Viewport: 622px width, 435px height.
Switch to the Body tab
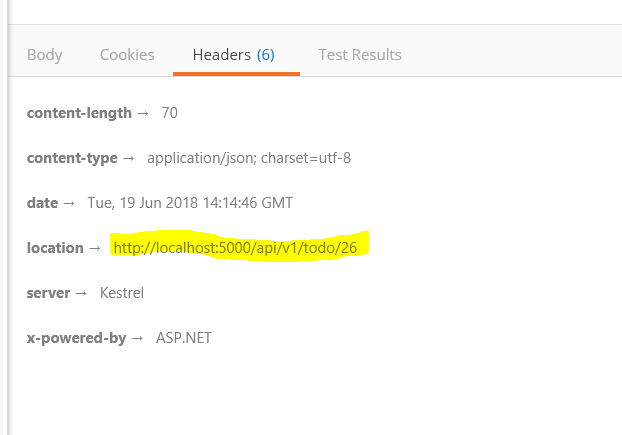coord(44,55)
